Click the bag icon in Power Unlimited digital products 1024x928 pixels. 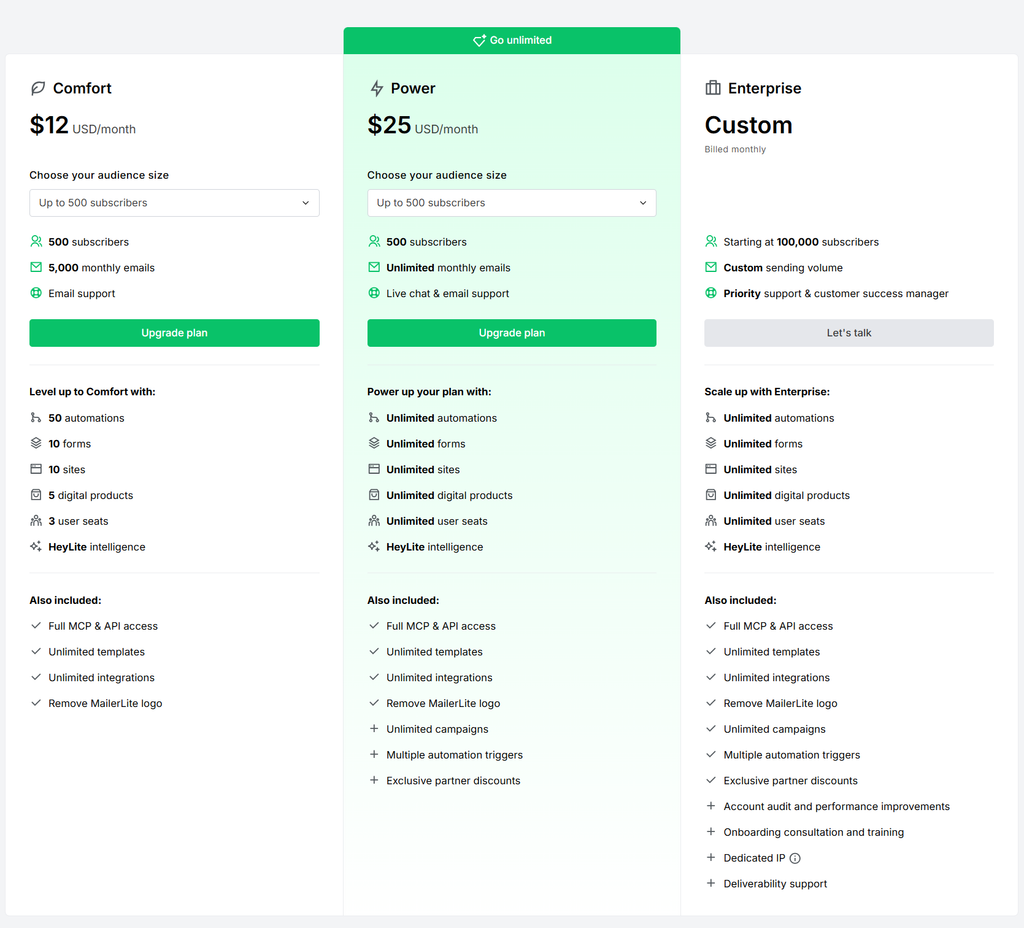click(374, 495)
